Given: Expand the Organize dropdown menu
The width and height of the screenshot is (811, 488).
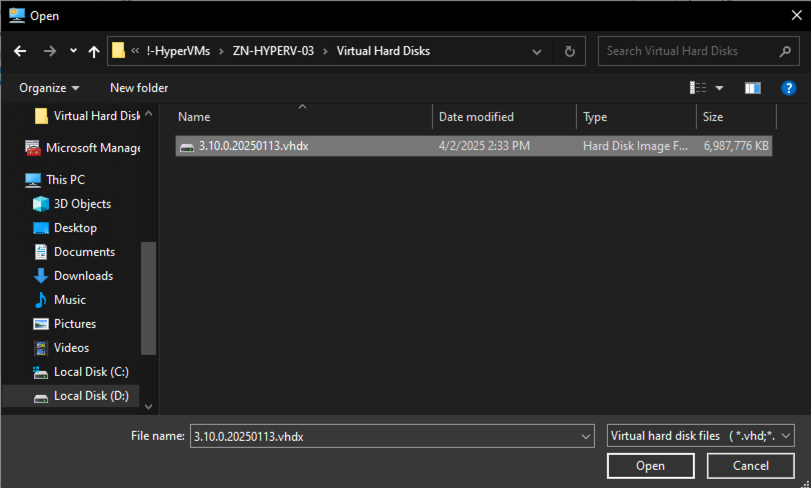Looking at the screenshot, I should pos(49,88).
